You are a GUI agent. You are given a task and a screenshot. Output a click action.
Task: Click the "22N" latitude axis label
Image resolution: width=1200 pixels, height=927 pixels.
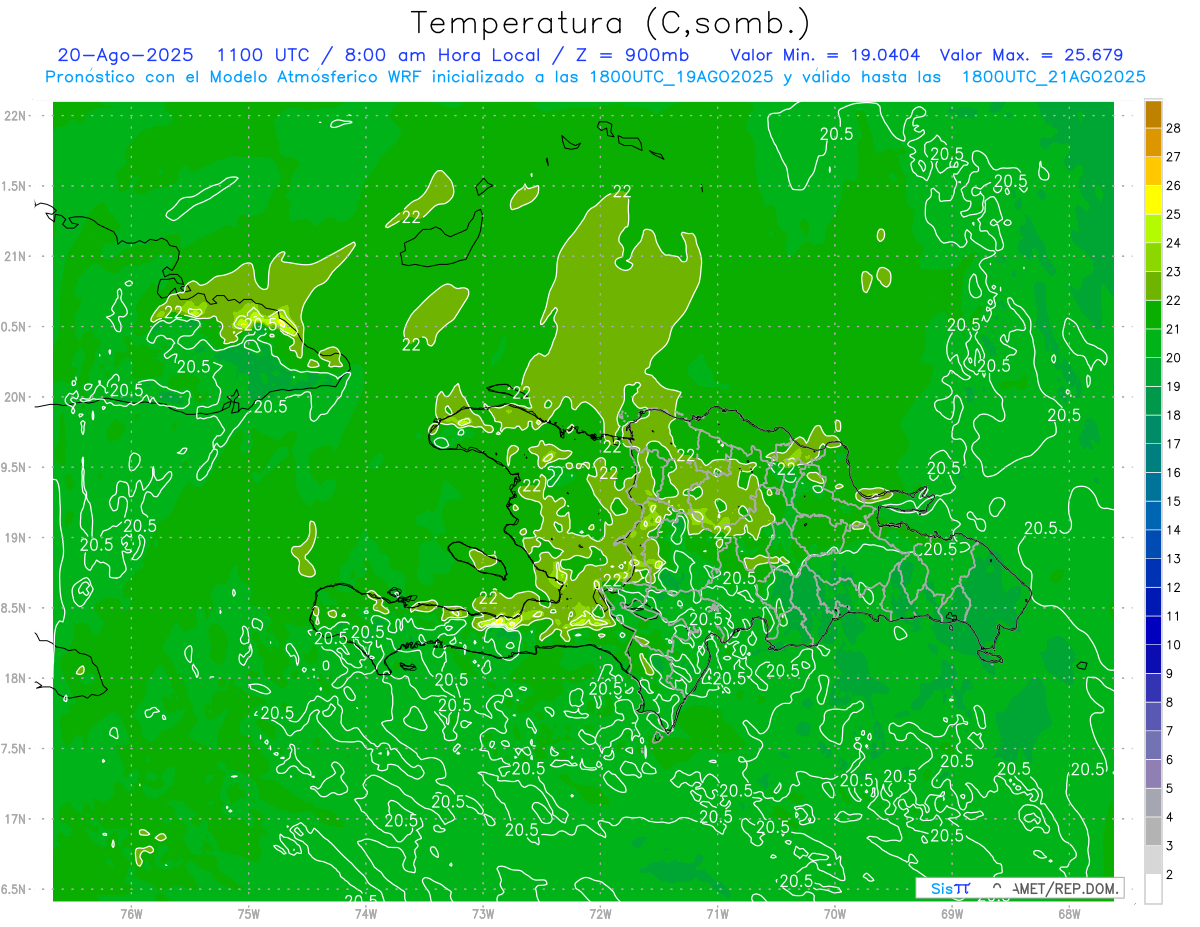16,116
